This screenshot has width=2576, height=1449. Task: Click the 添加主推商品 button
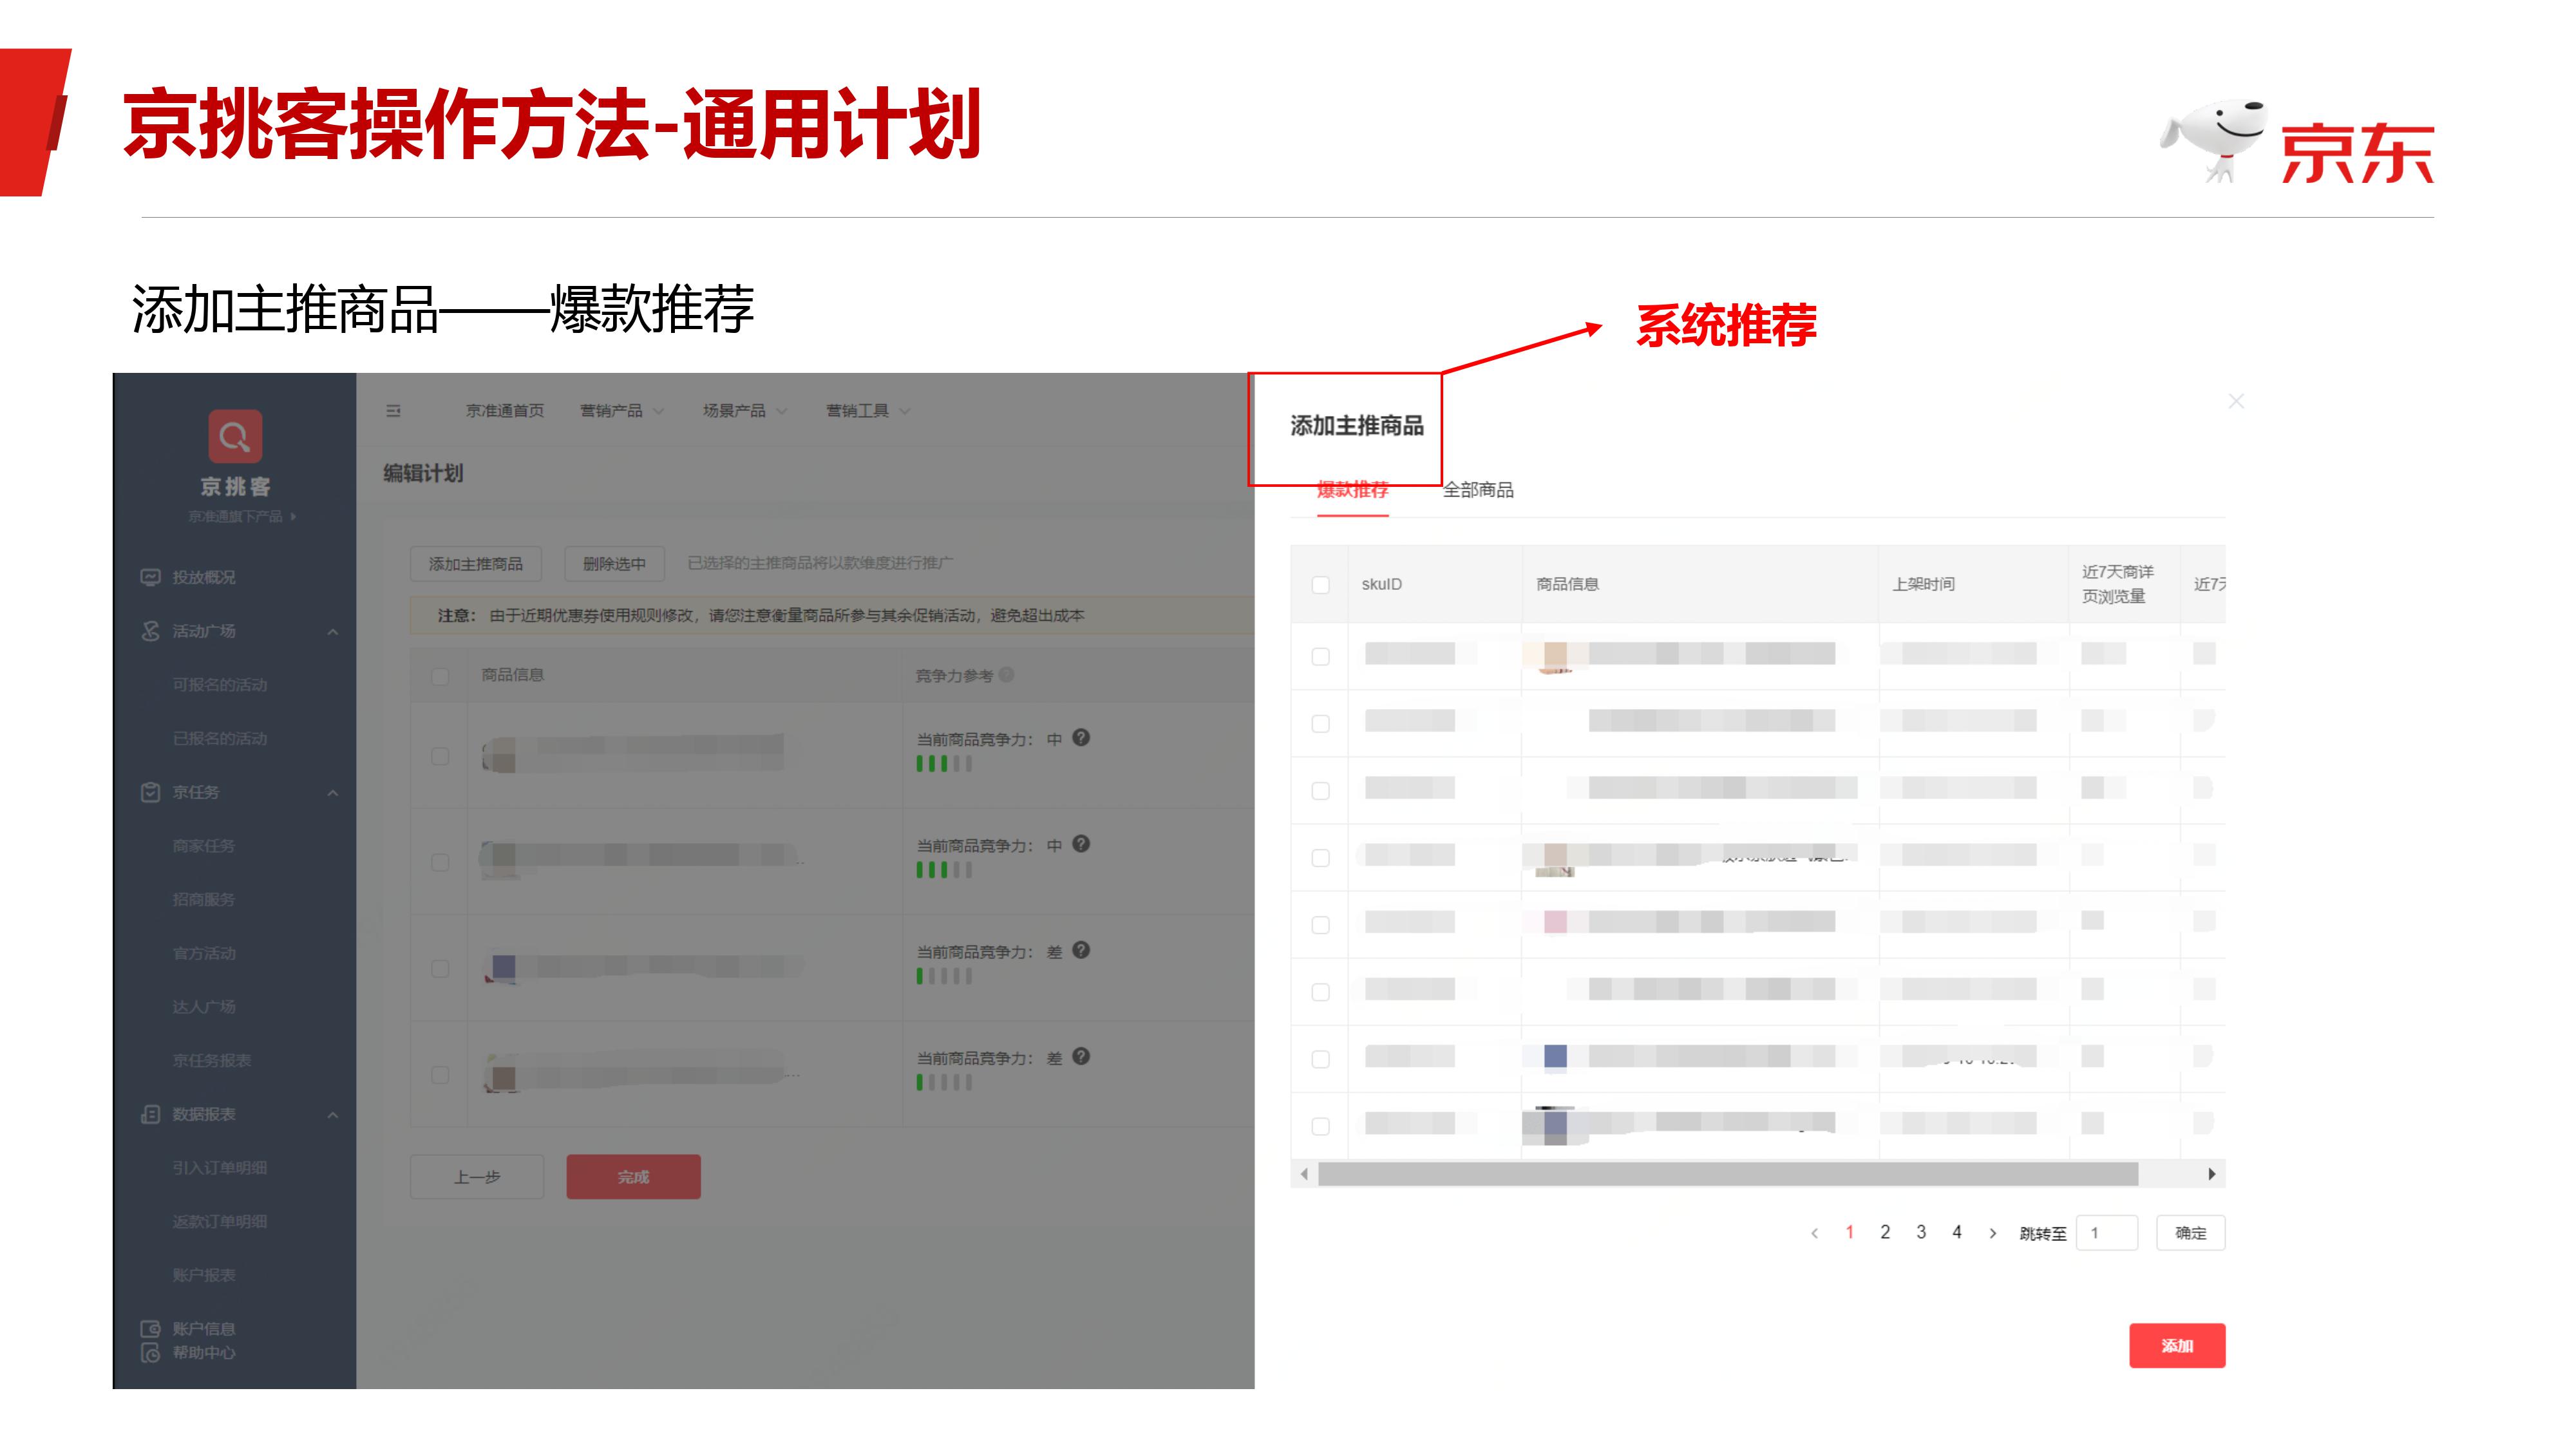coord(476,564)
